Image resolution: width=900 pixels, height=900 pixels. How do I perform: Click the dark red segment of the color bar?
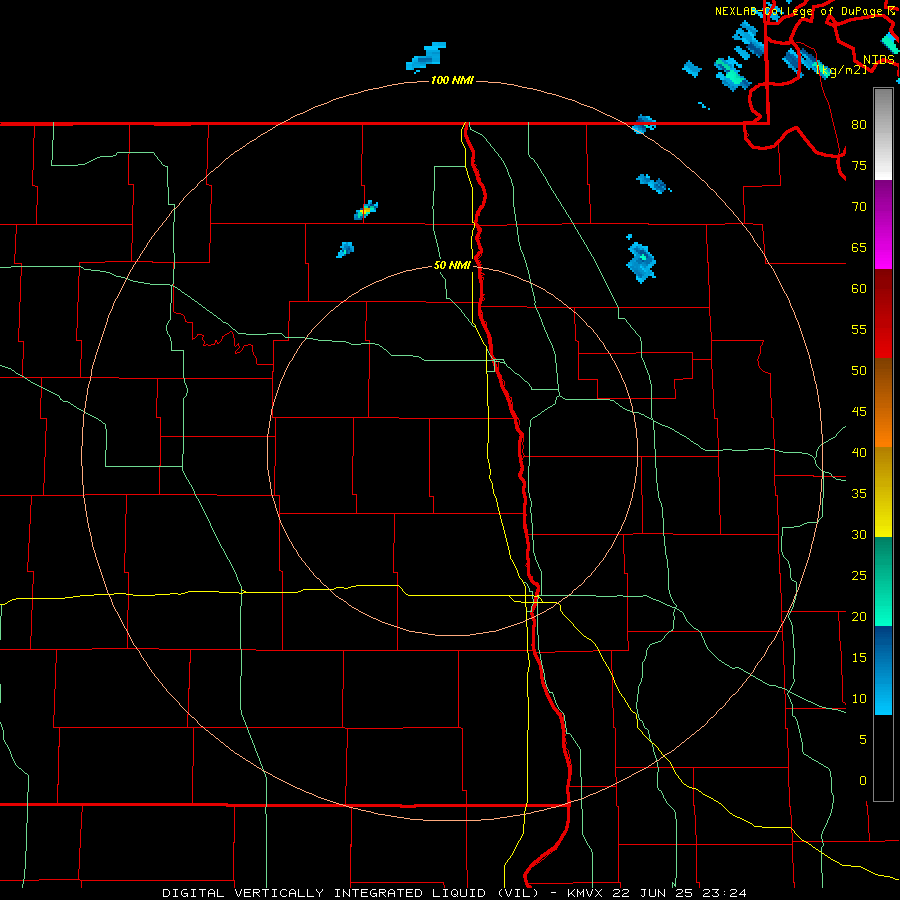click(x=883, y=313)
